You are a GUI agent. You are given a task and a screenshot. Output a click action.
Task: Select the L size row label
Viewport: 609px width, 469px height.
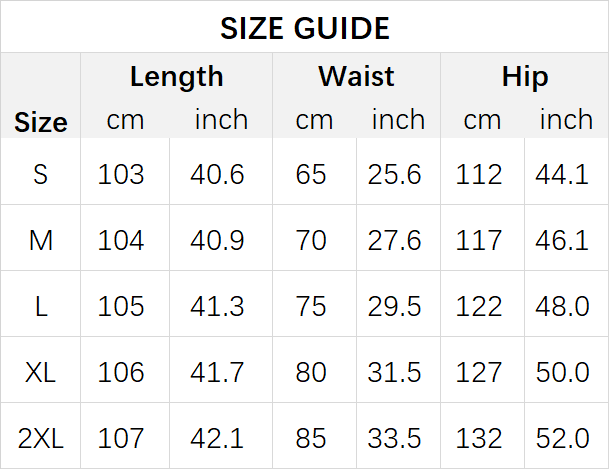[x=41, y=306]
